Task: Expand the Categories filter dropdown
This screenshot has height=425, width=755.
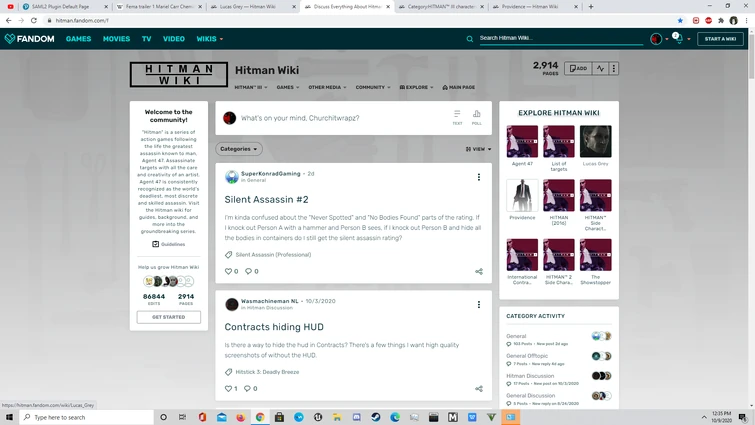Action: [x=239, y=149]
